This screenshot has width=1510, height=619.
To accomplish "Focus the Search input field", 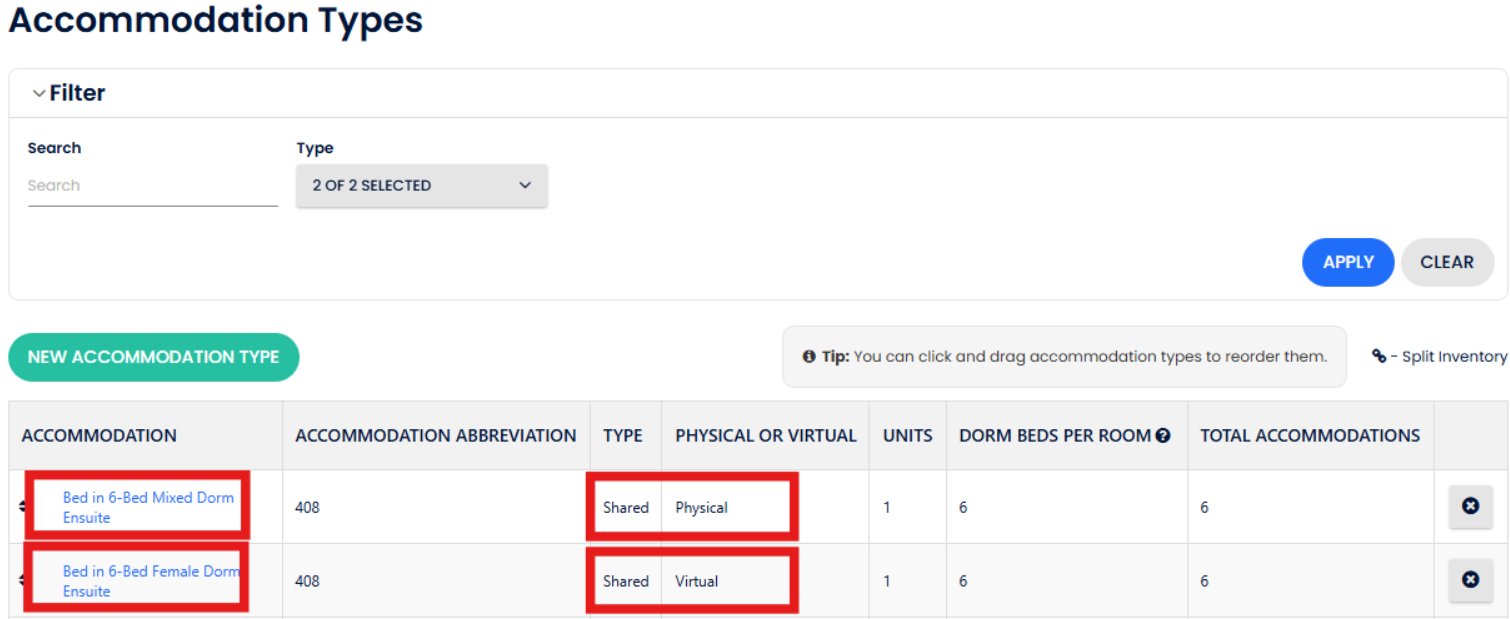I will [152, 186].
